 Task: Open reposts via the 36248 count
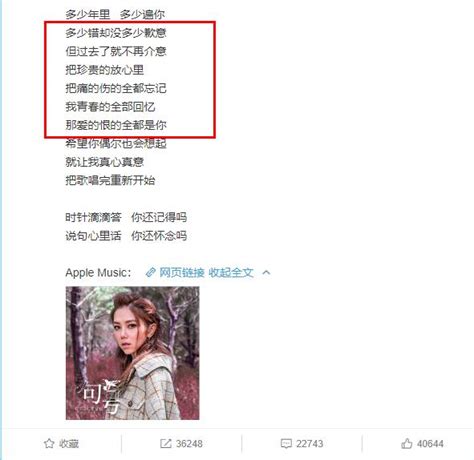point(189,444)
